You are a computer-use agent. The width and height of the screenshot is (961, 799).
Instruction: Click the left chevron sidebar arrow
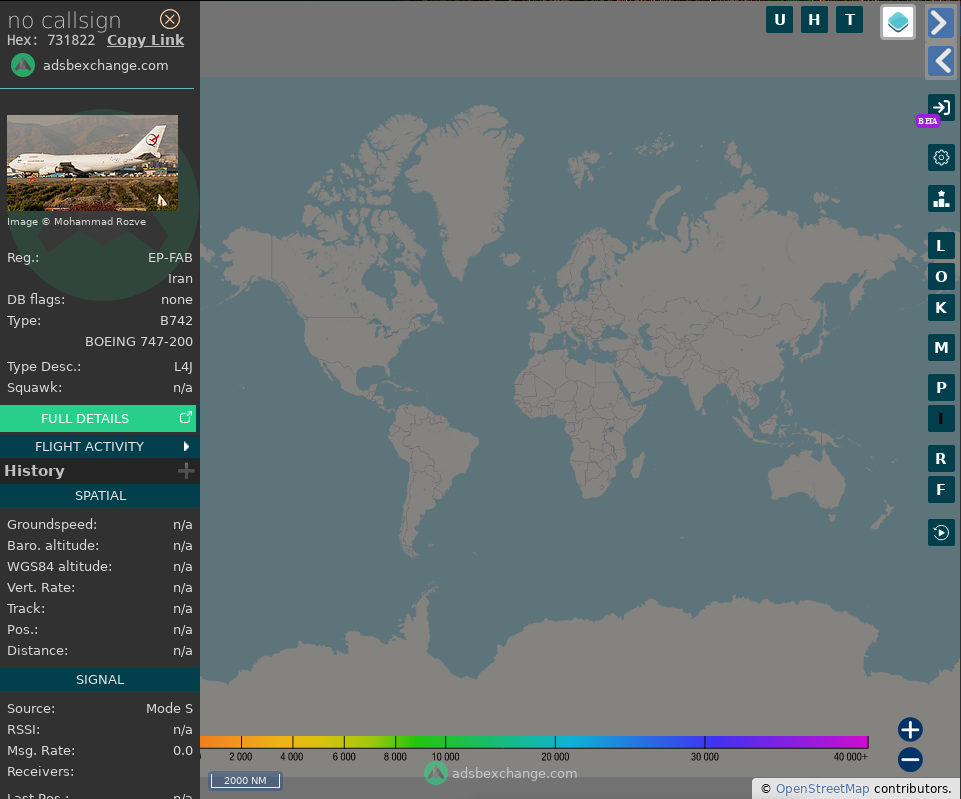(x=941, y=61)
